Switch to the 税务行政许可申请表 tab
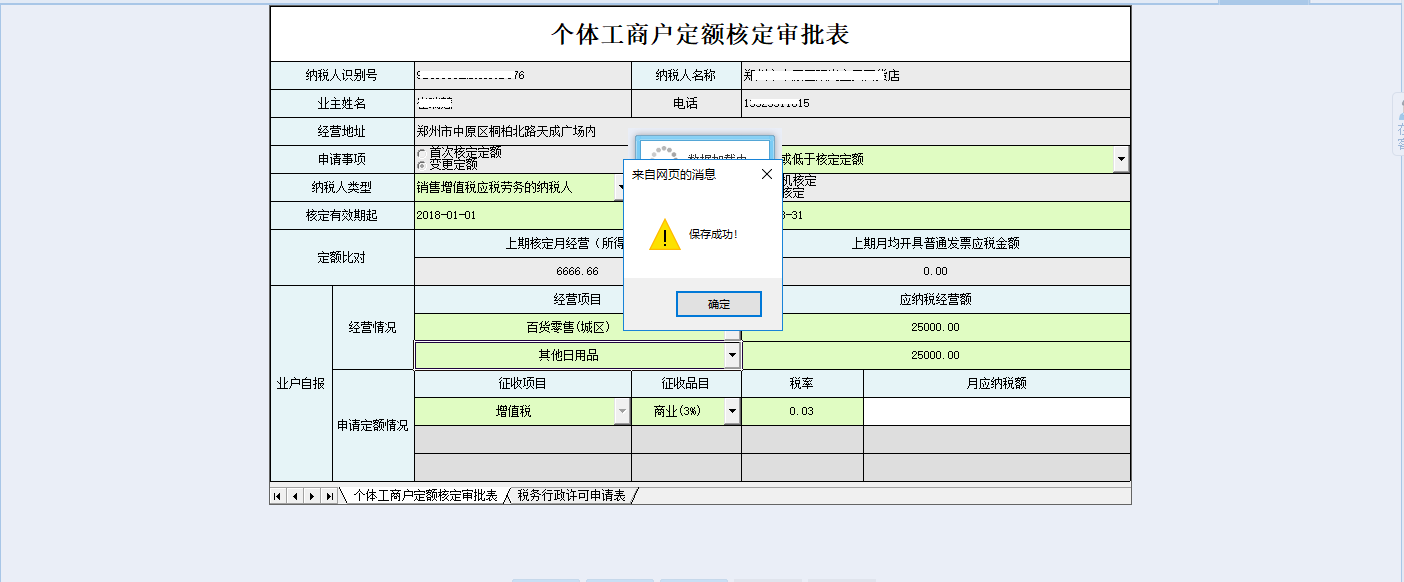The image size is (1404, 582). (x=570, y=494)
